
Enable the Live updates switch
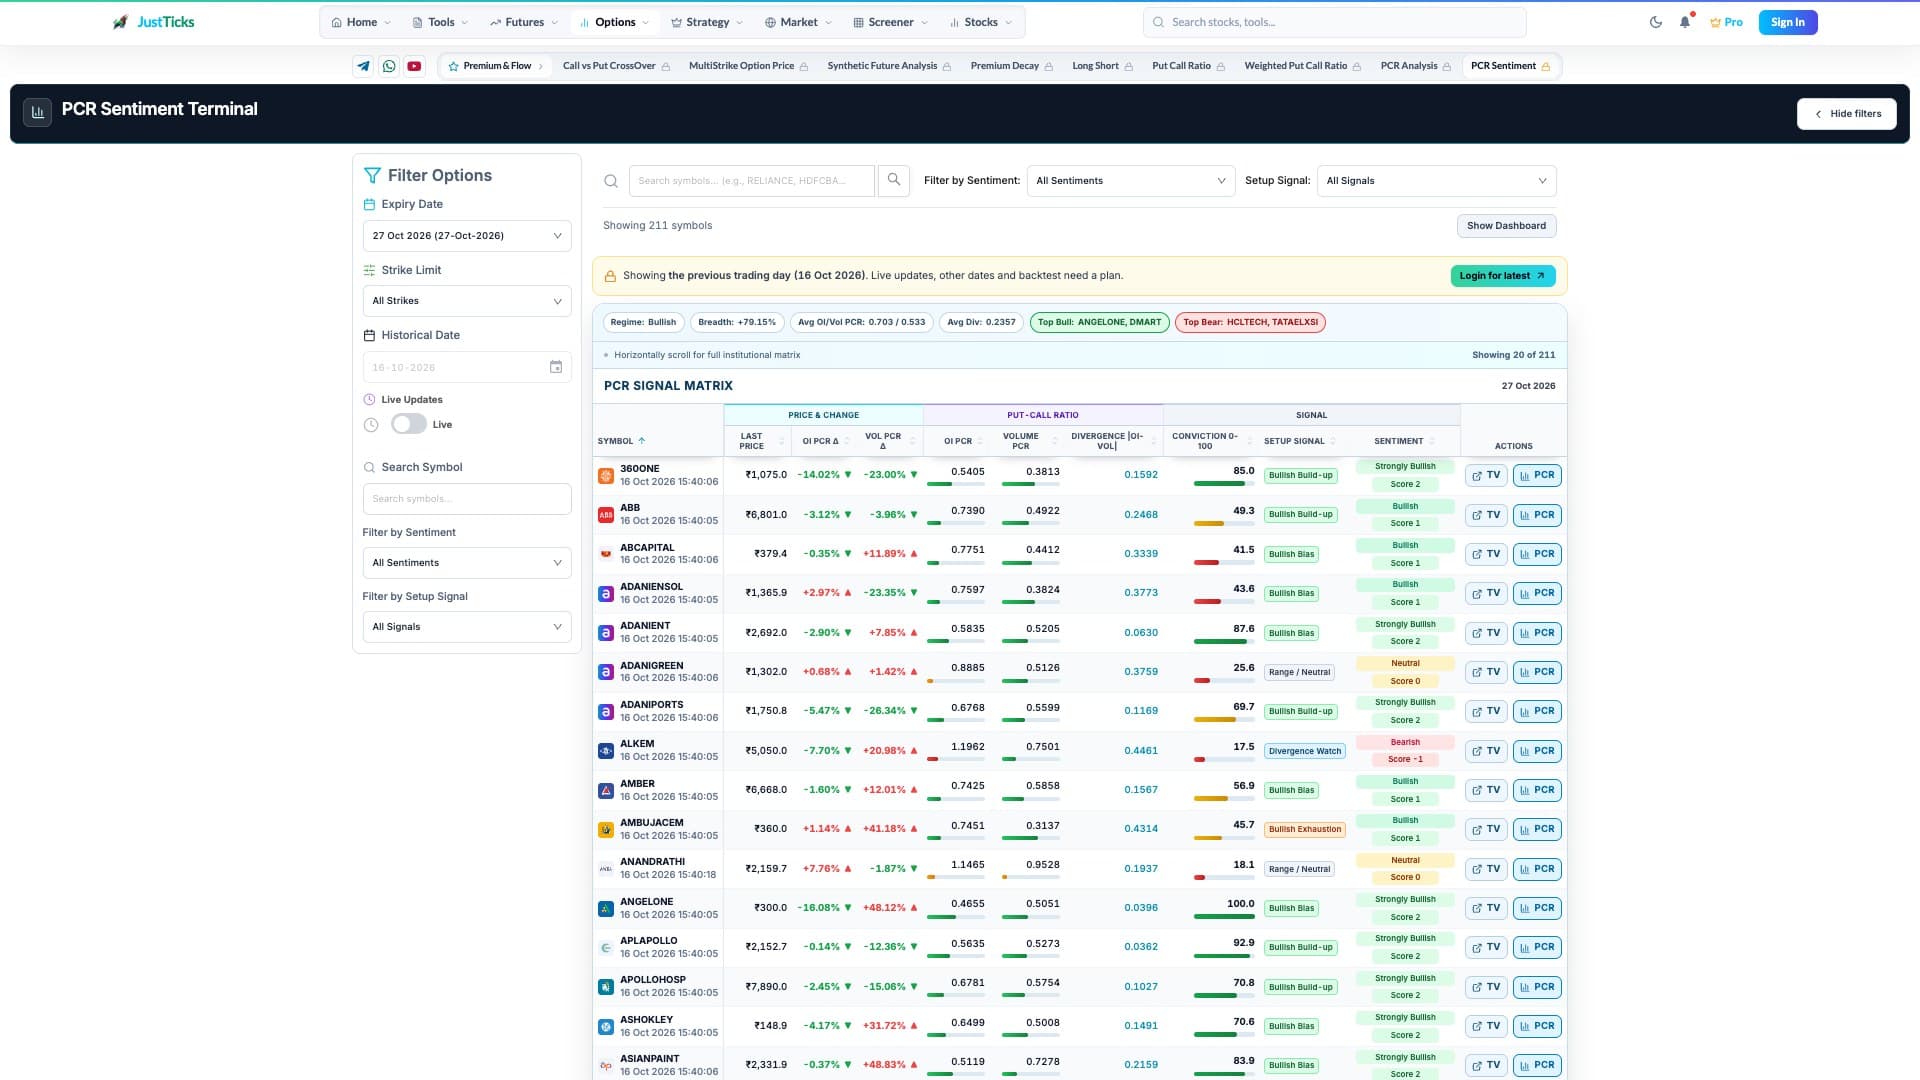point(408,424)
